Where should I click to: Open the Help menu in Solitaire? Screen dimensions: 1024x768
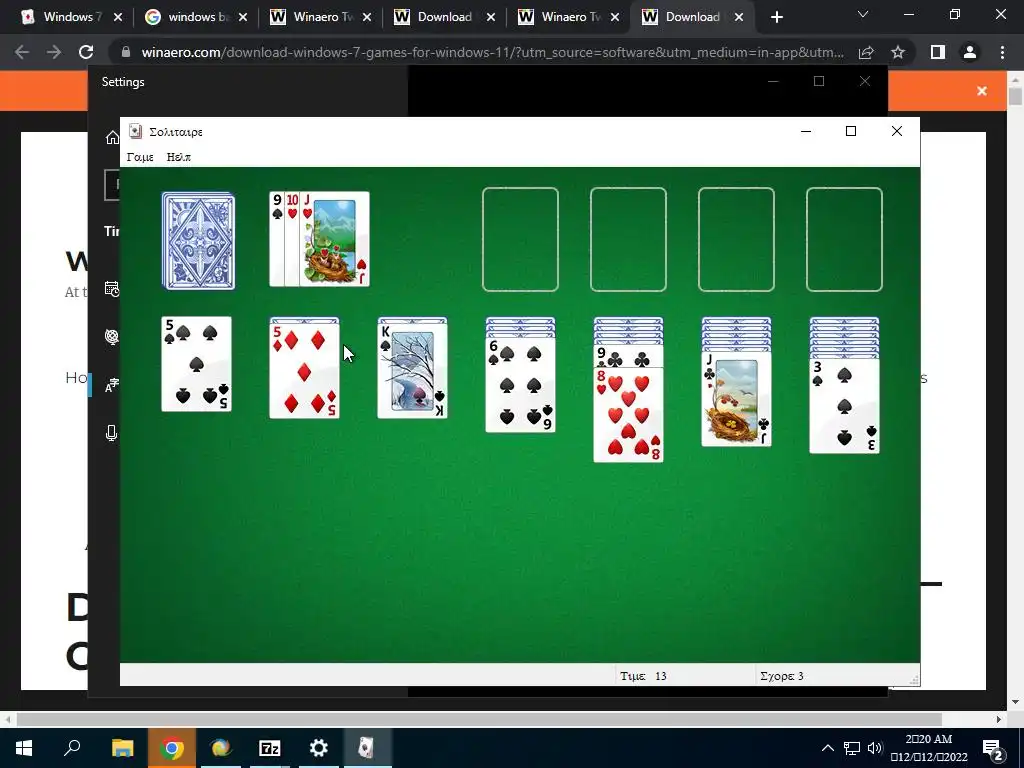coord(178,157)
